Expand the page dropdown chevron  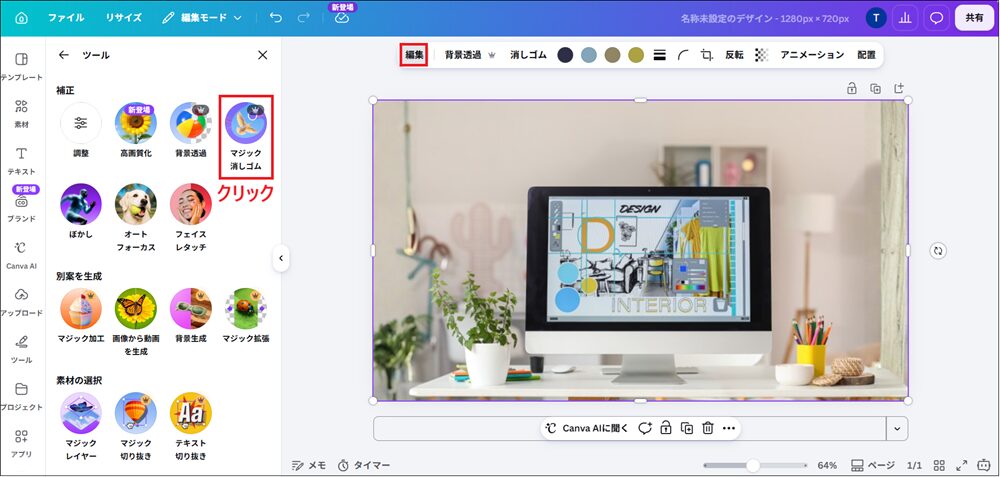coord(897,429)
